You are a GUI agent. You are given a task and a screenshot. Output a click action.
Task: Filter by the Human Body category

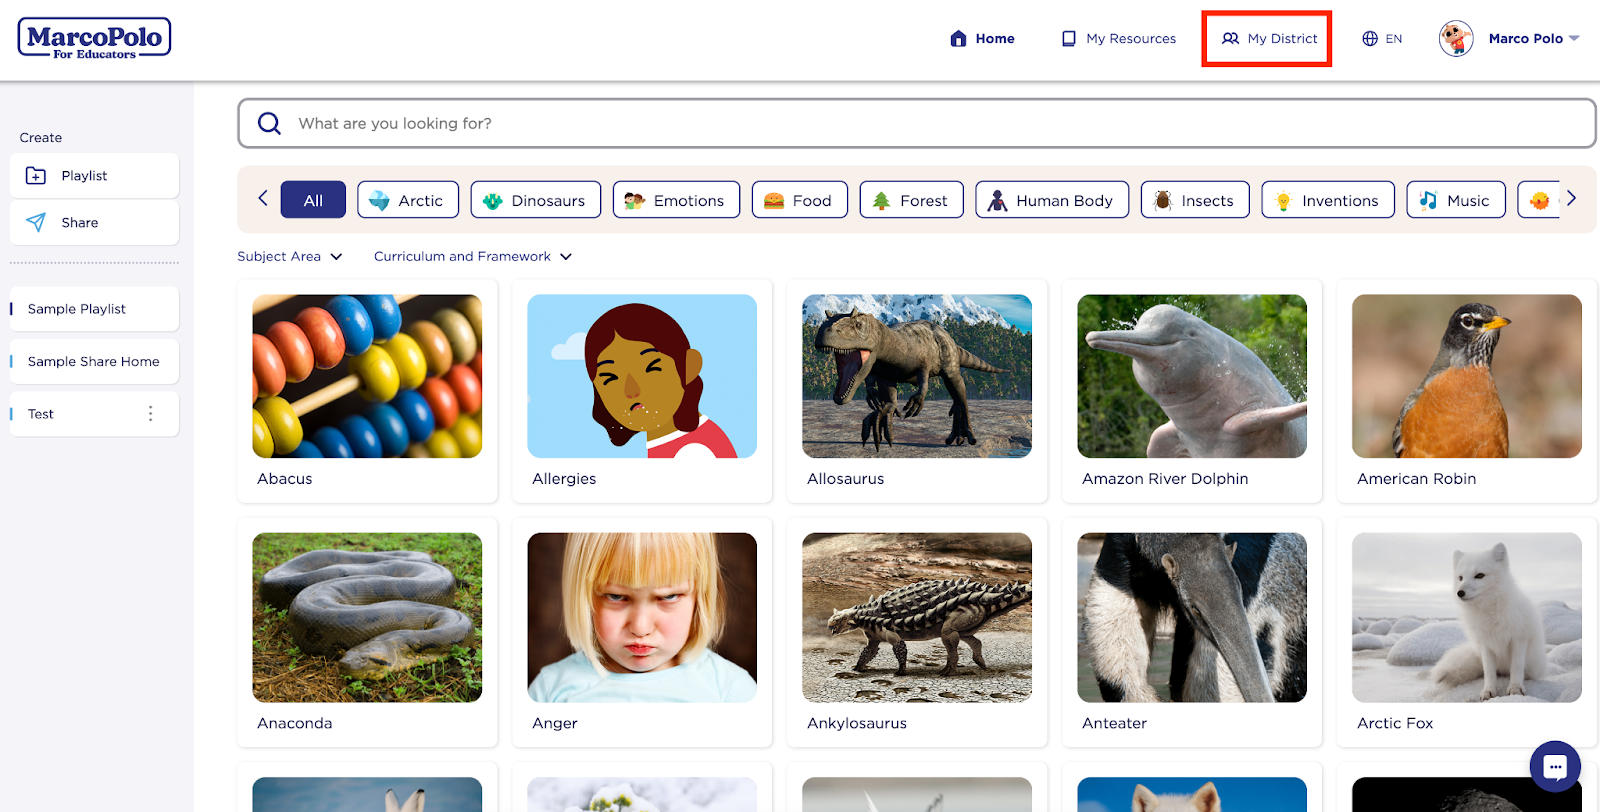click(1052, 199)
